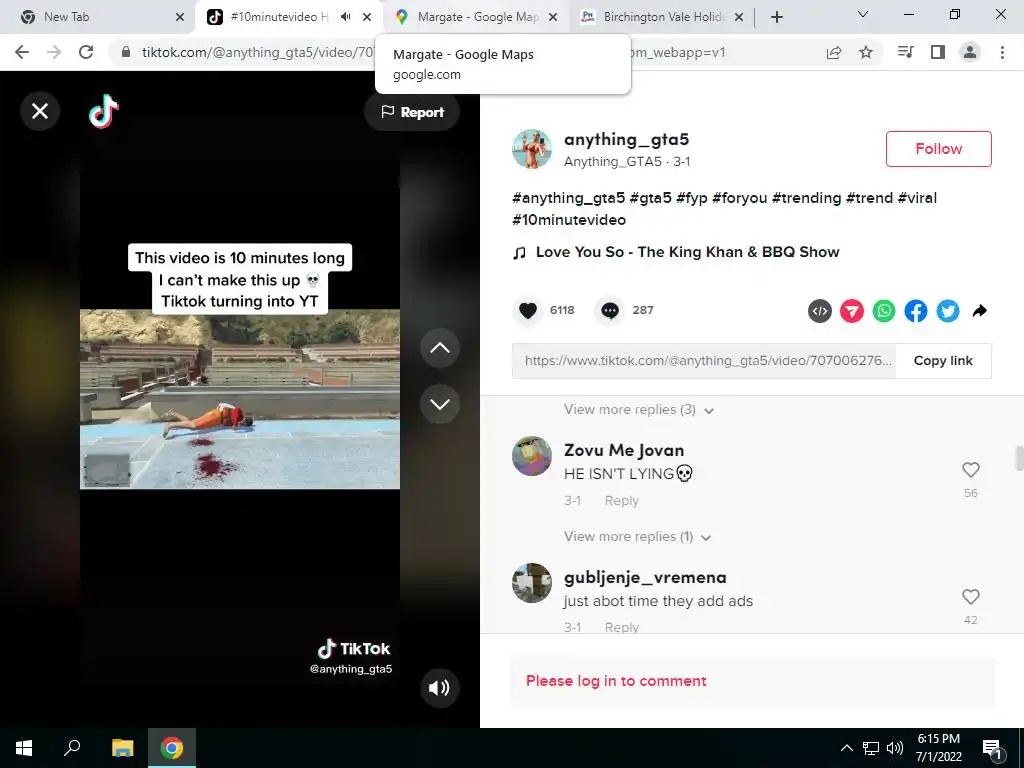The width and height of the screenshot is (1024, 768).
Task: Select the video URL field
Action: pyautogui.click(x=704, y=360)
